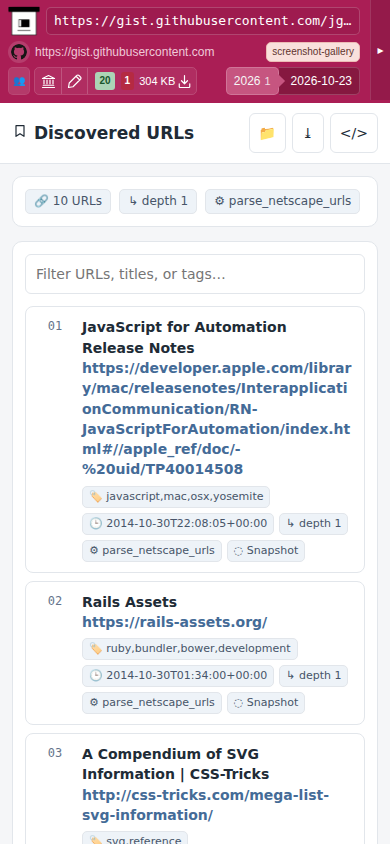Expand the side panel with the arrow

point(380,51)
